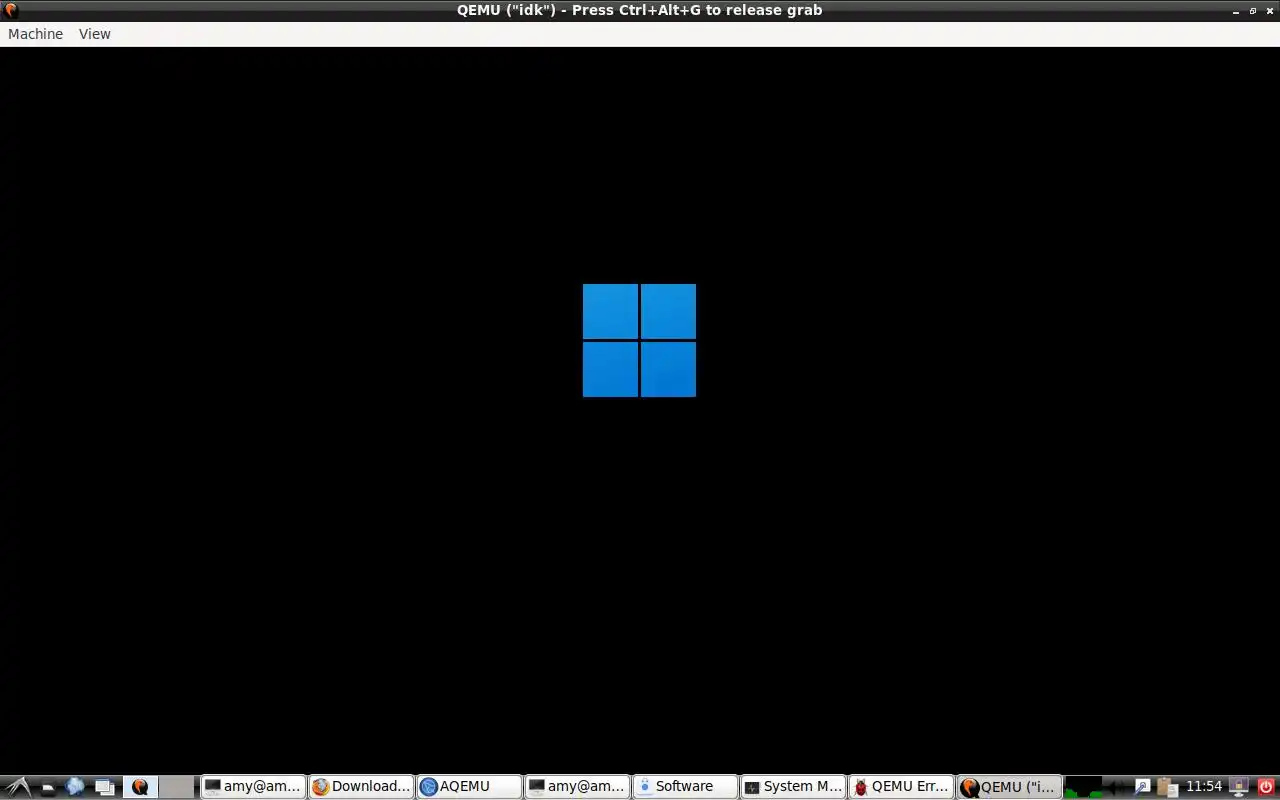Image resolution: width=1280 pixels, height=800 pixels.
Task: Switch to the AQEMU taskbar window
Action: [x=469, y=787]
